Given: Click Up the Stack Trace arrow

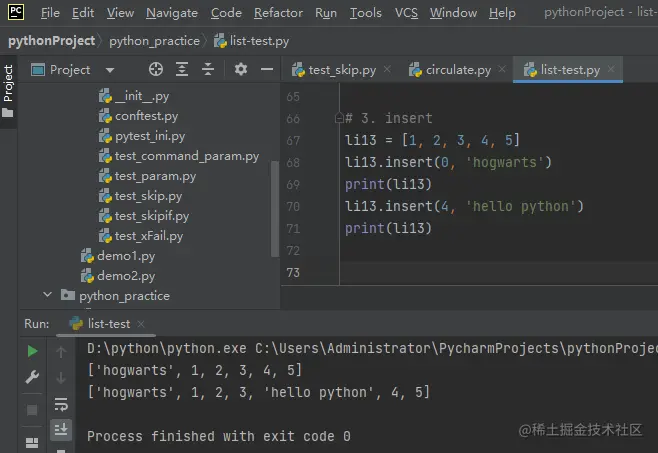Looking at the screenshot, I should point(61,352).
